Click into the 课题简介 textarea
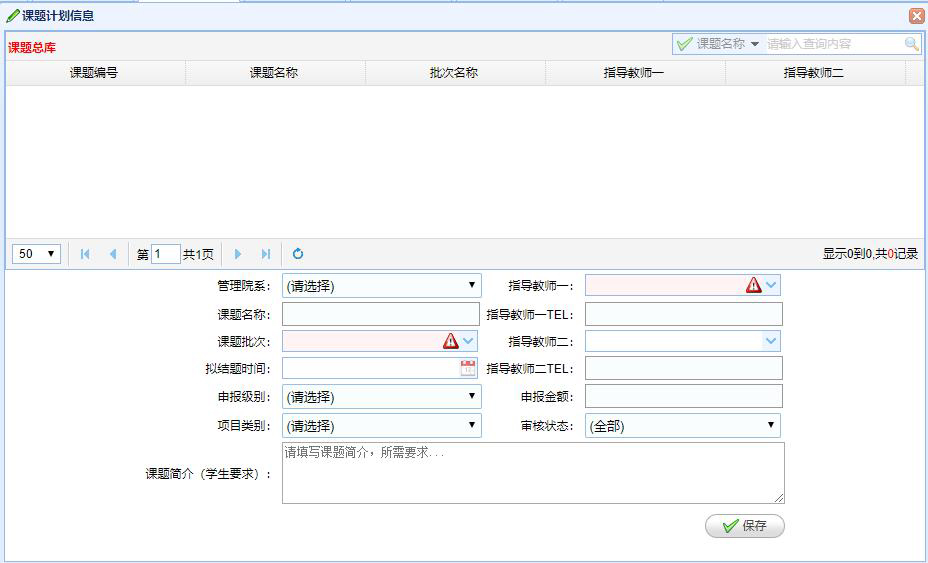Viewport: 928px width, 563px height. coord(532,473)
